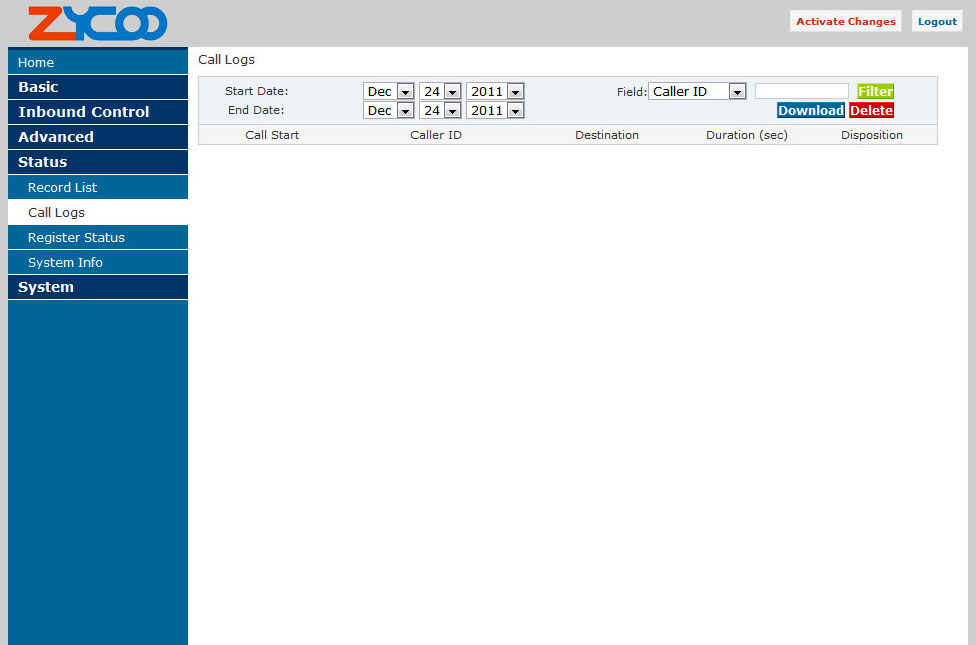976x645 pixels.
Task: Click the ZYCOO logo
Action: click(97, 23)
